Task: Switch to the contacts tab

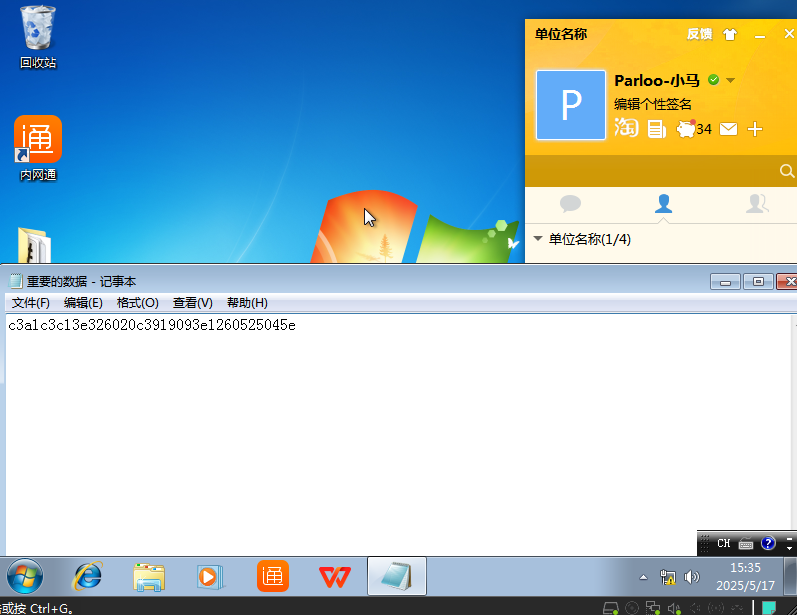Action: pyautogui.click(x=663, y=204)
